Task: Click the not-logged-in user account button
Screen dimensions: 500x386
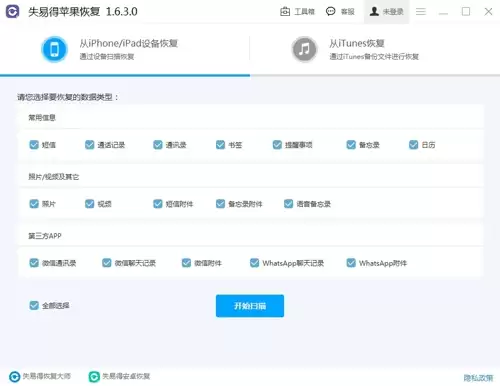Action: pos(386,12)
